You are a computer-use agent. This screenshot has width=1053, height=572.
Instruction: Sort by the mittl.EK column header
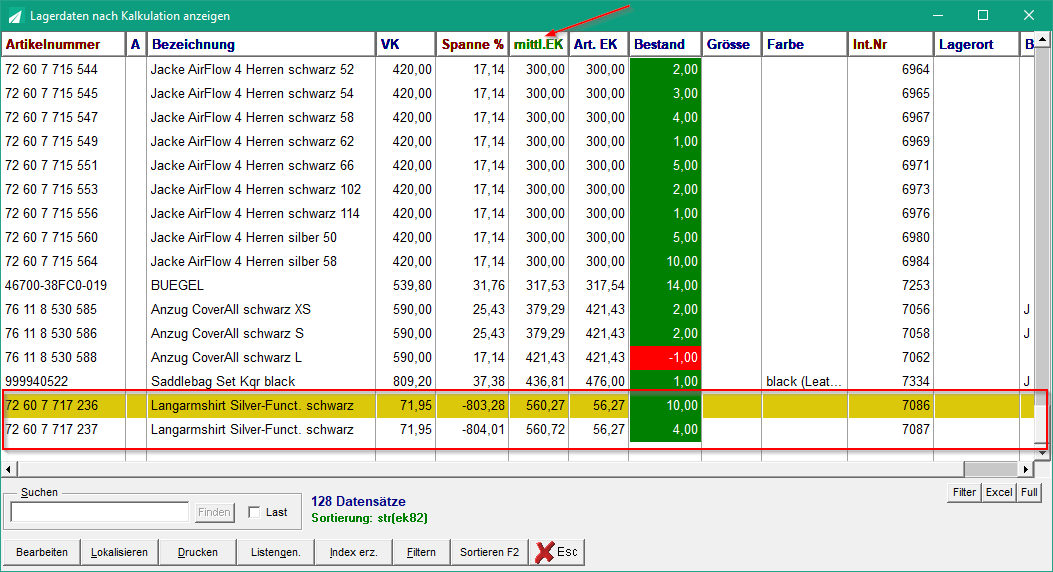[x=538, y=44]
